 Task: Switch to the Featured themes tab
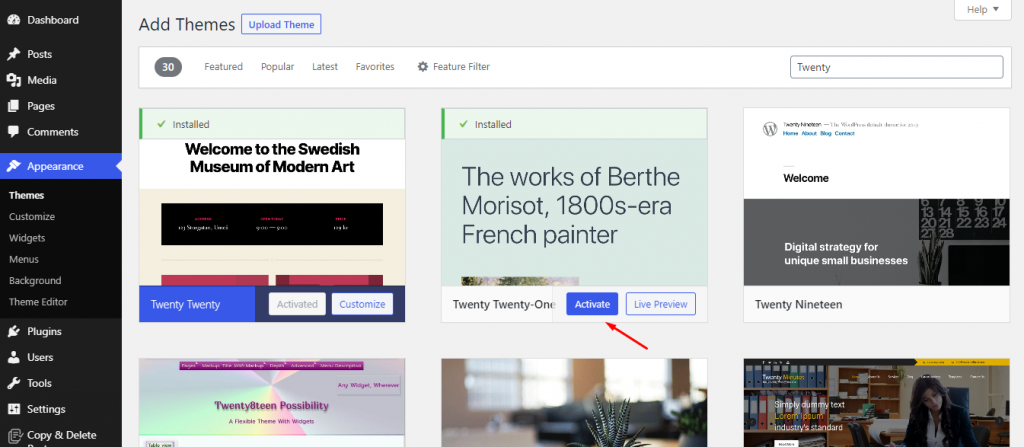tap(223, 67)
